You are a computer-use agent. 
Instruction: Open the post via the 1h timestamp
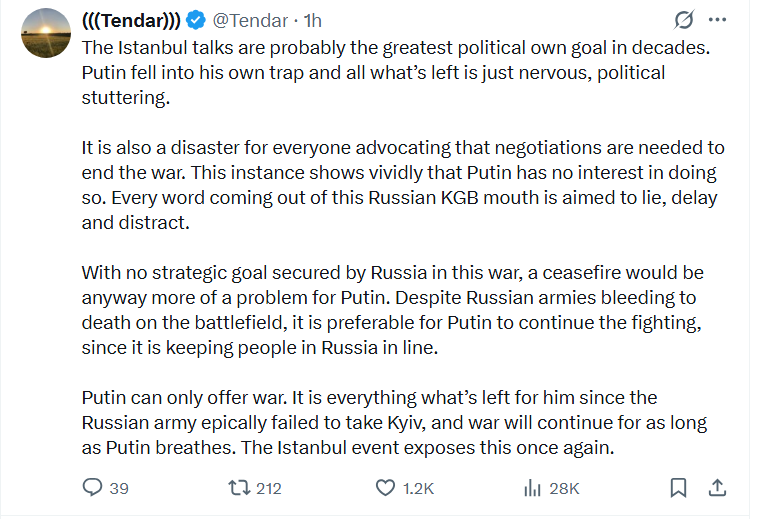click(313, 21)
